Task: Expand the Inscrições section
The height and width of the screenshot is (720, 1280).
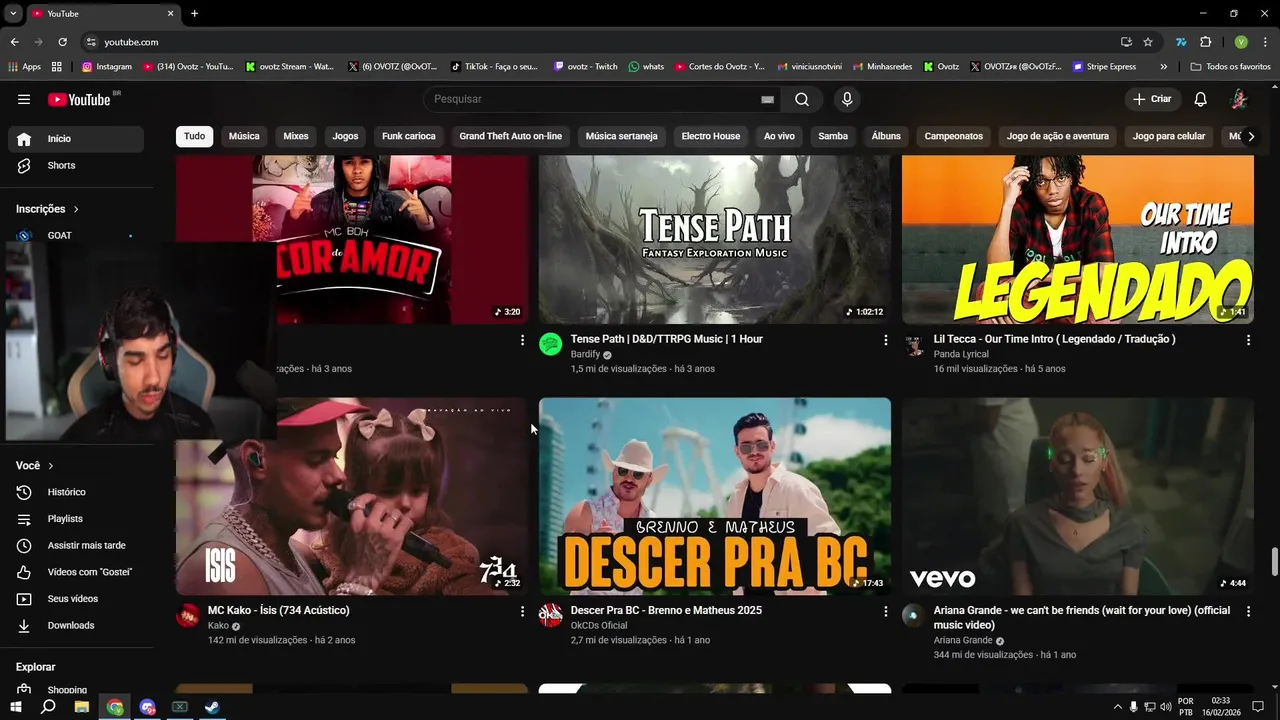Action: (48, 209)
